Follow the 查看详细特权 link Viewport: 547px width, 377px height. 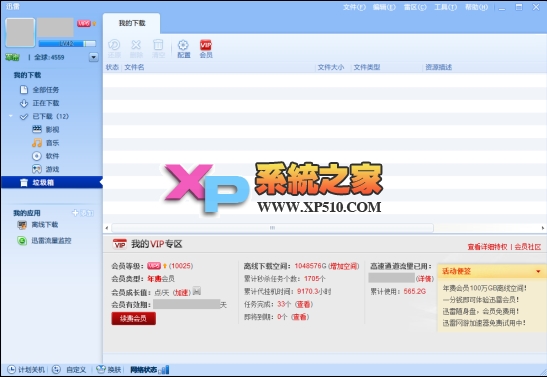coord(487,247)
